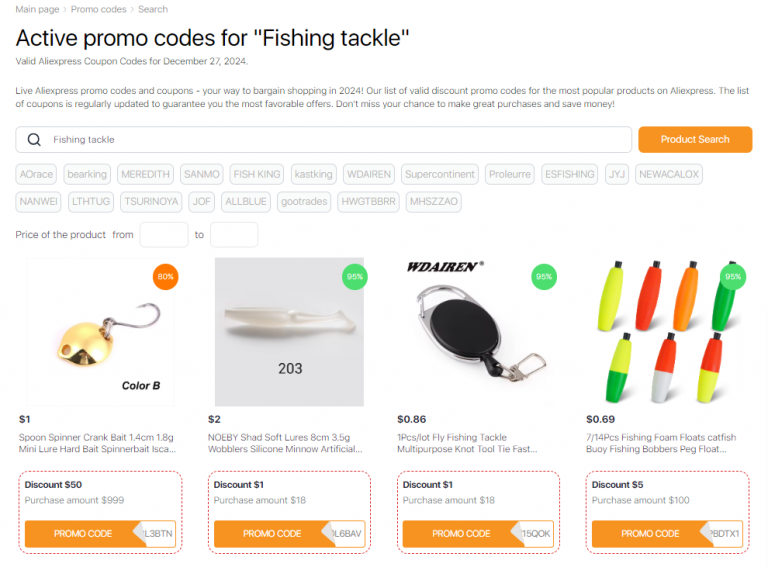The height and width of the screenshot is (567, 768).
Task: Focus the Fishing tackle search field
Action: click(x=330, y=140)
